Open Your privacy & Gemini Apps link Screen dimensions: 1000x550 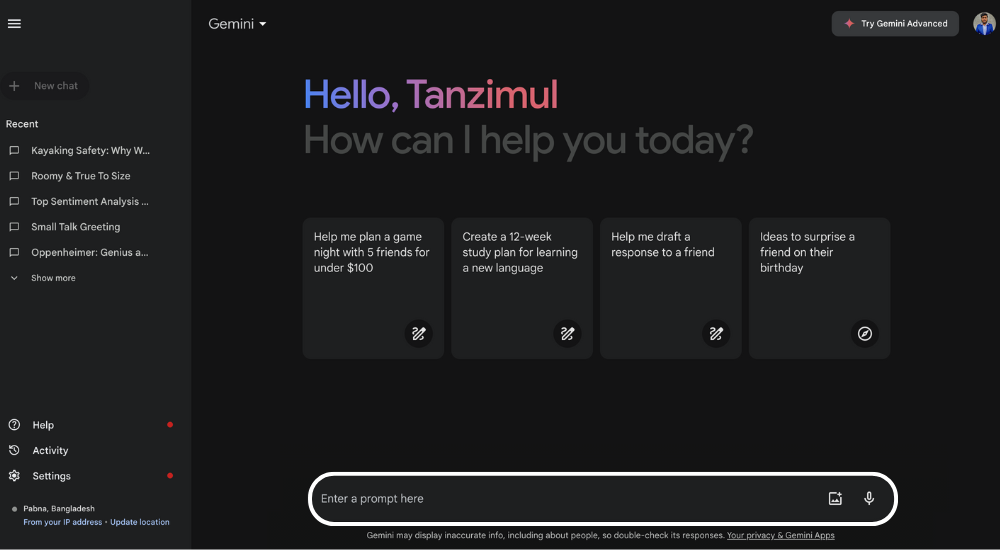click(x=781, y=535)
